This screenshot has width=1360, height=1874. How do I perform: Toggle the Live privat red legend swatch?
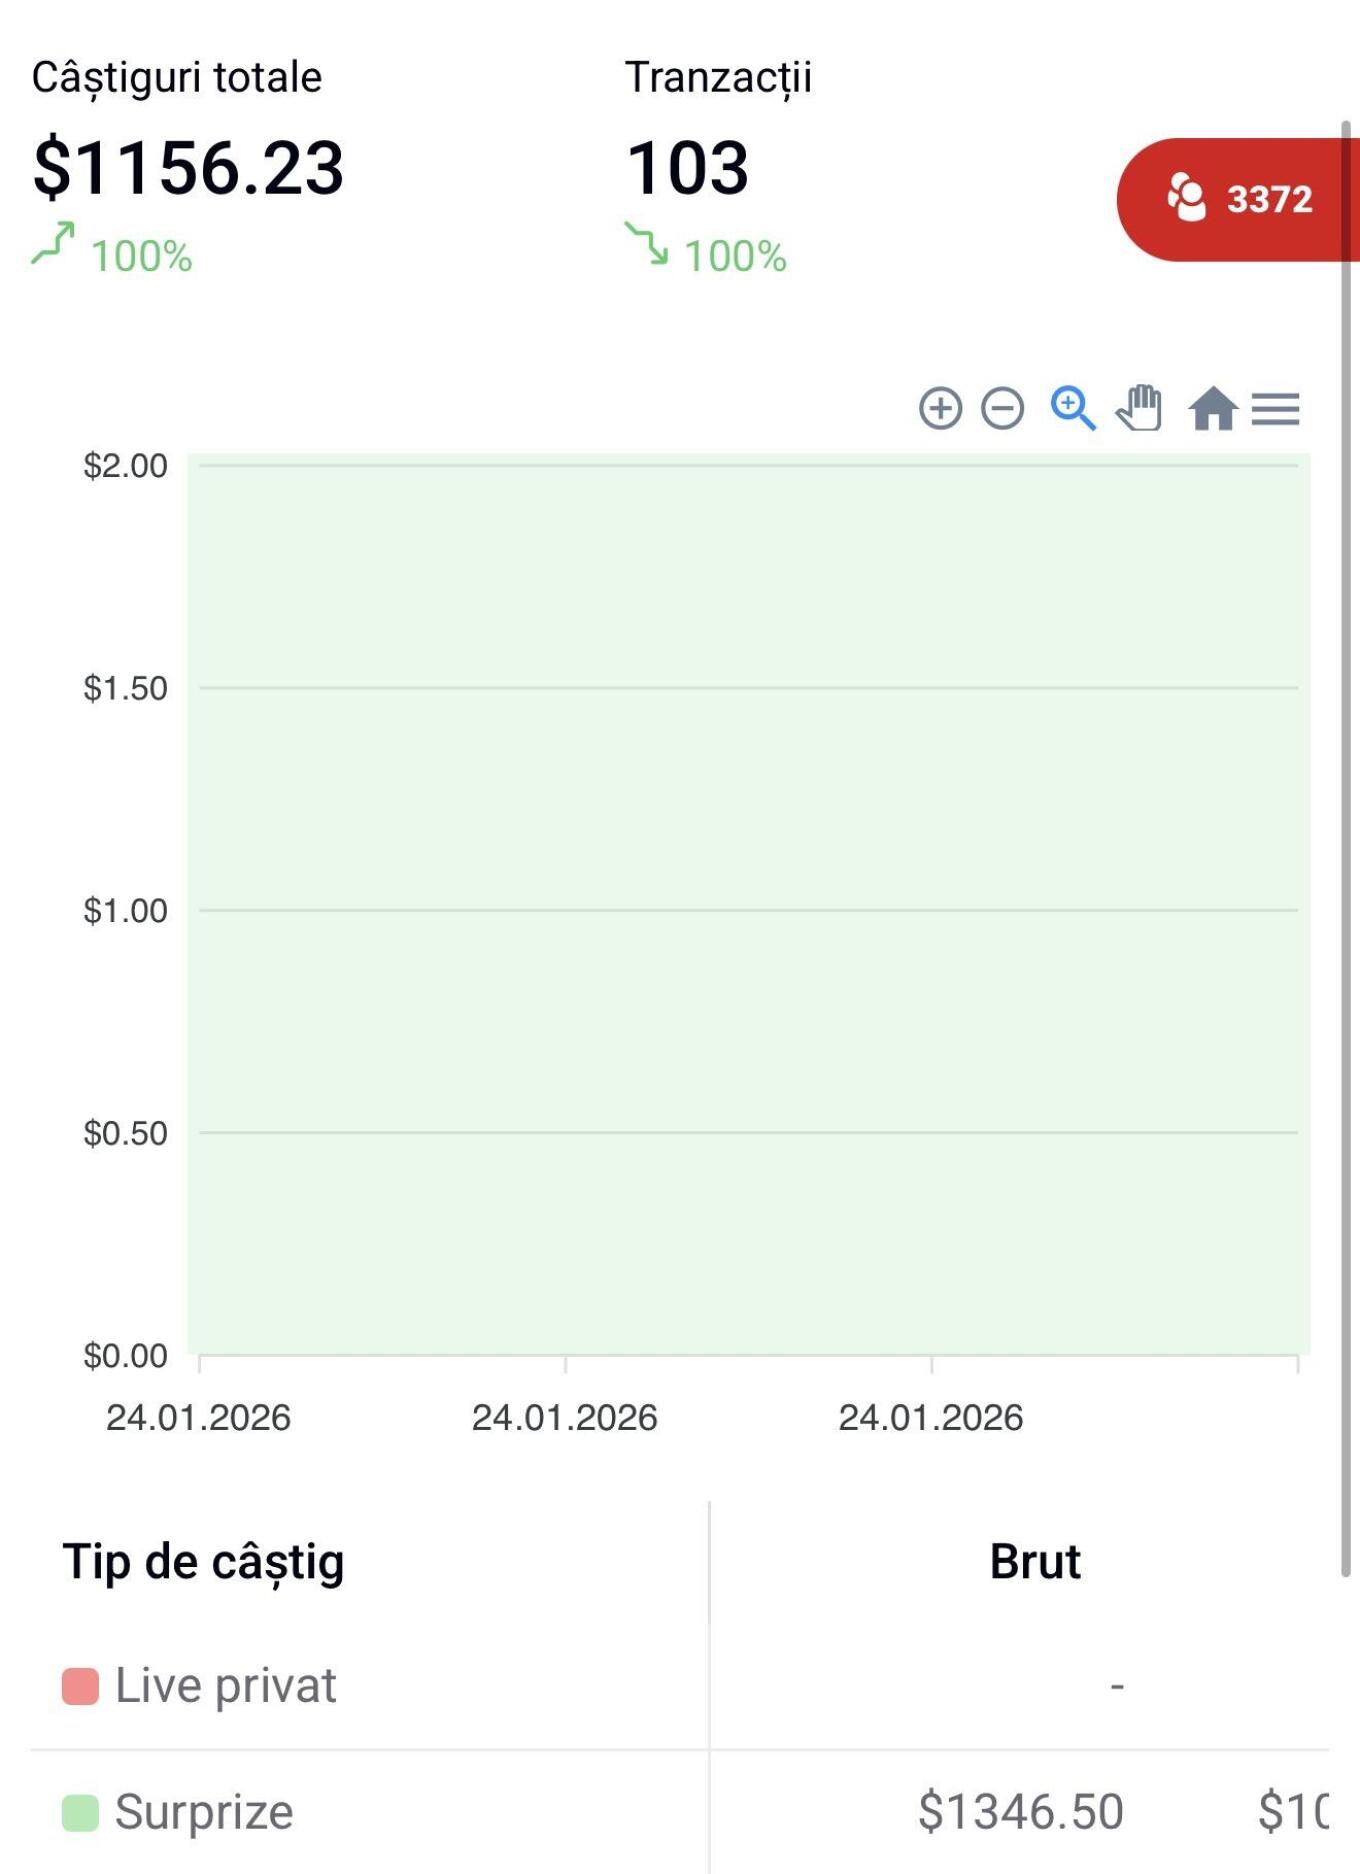(x=80, y=1686)
